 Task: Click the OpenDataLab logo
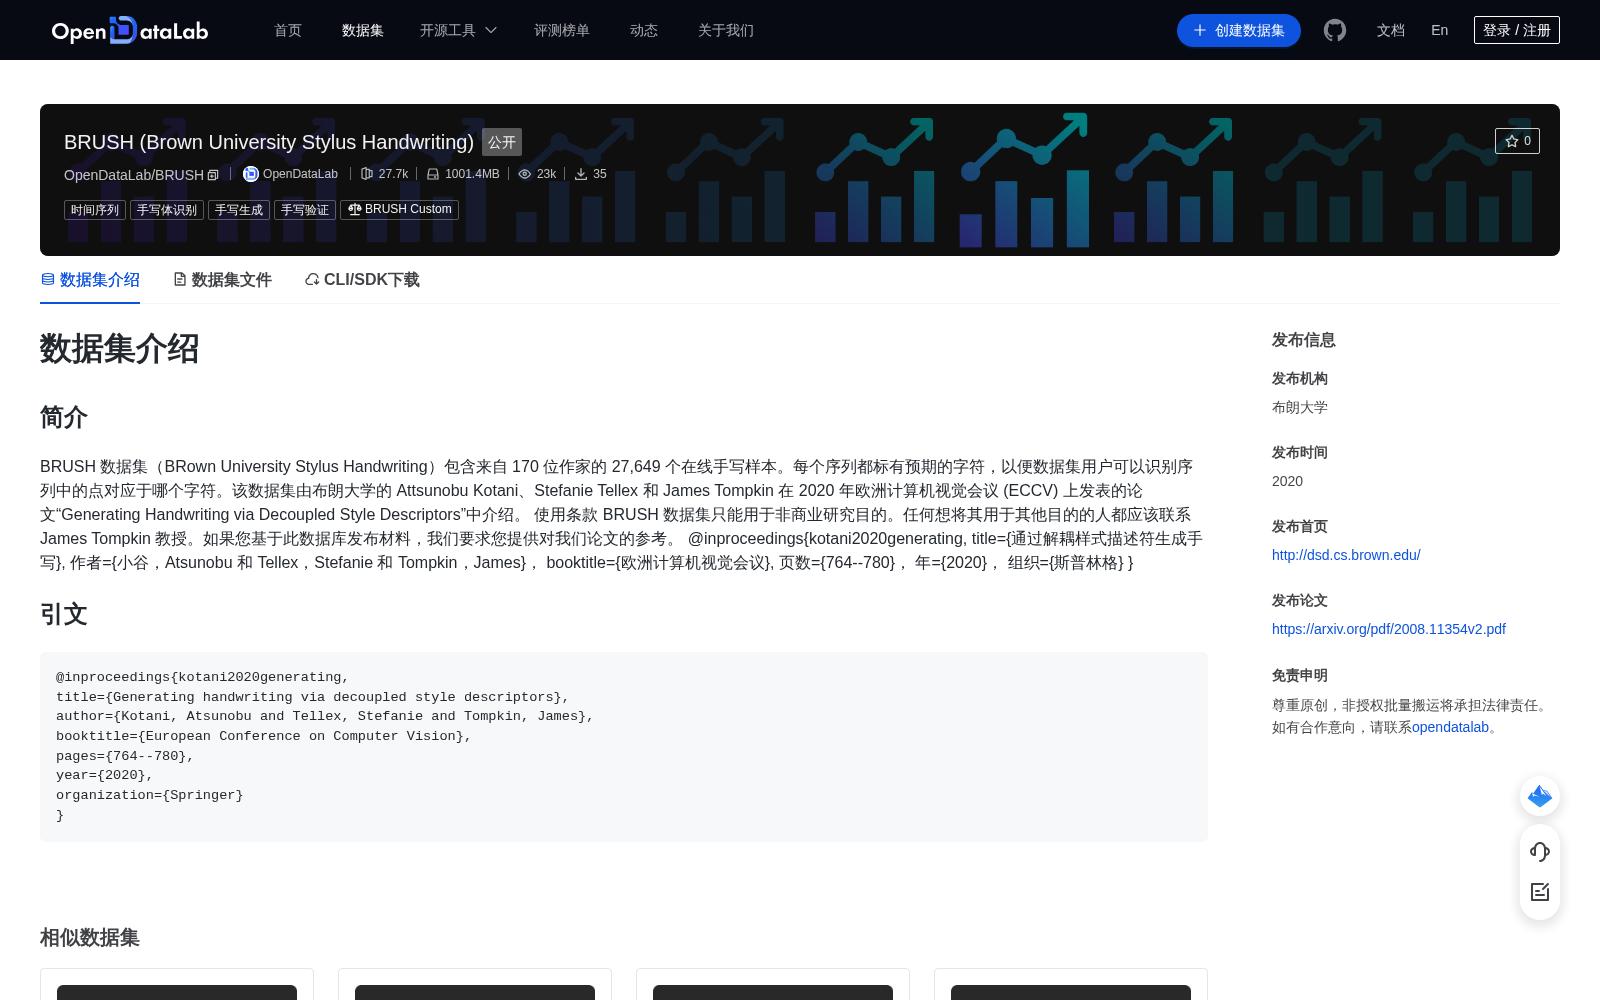130,30
